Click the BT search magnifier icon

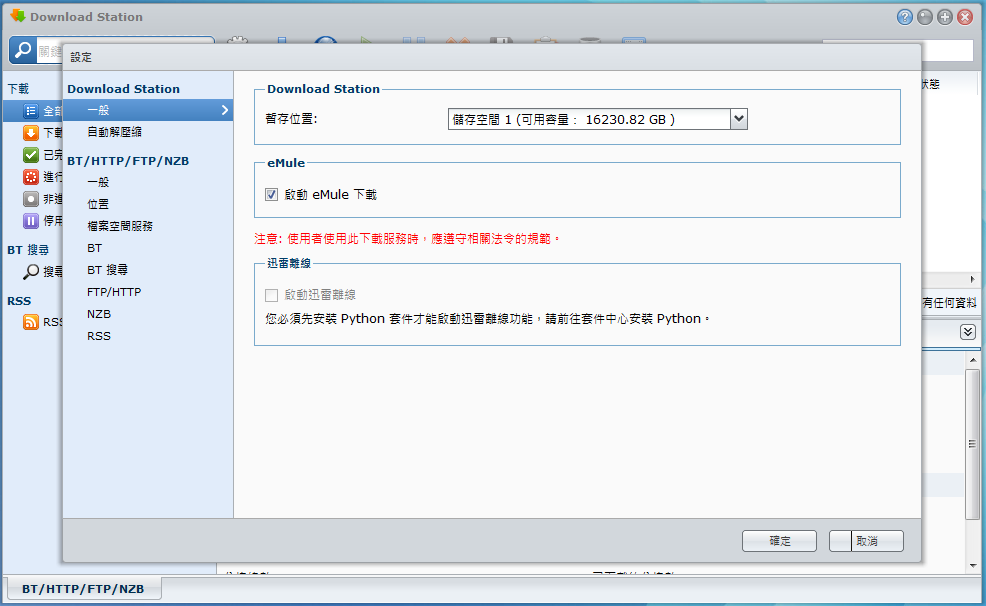[x=31, y=272]
